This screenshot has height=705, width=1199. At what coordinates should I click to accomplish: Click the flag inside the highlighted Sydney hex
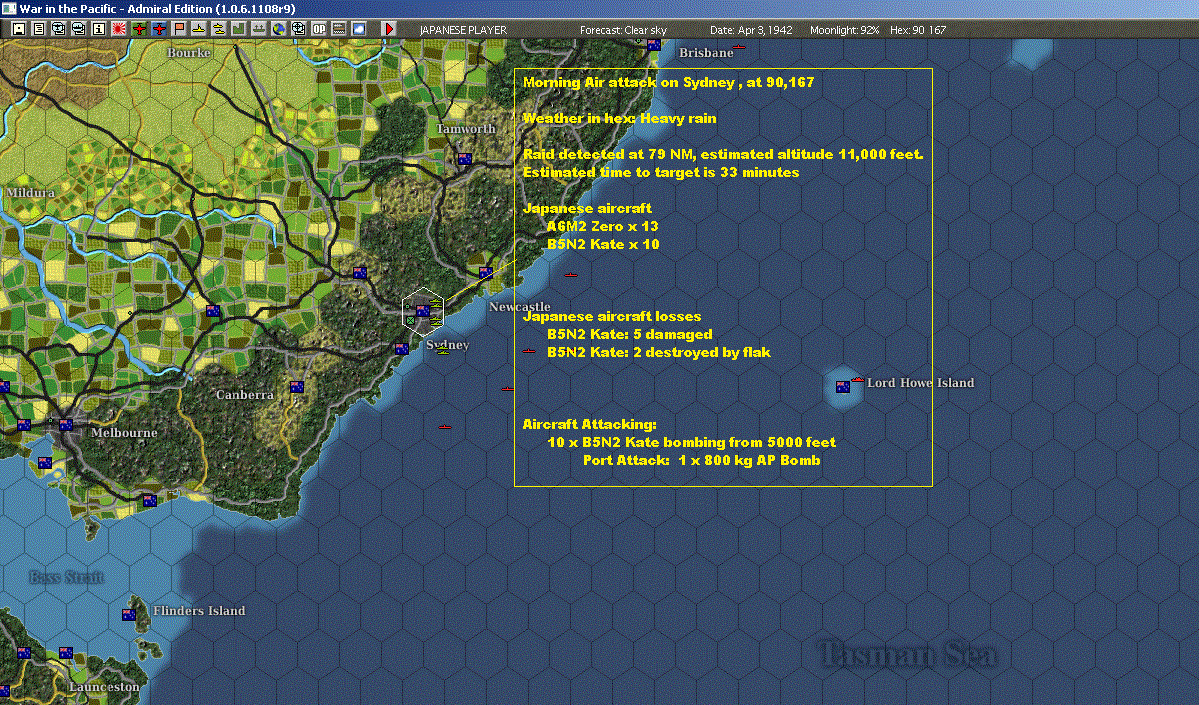click(422, 310)
